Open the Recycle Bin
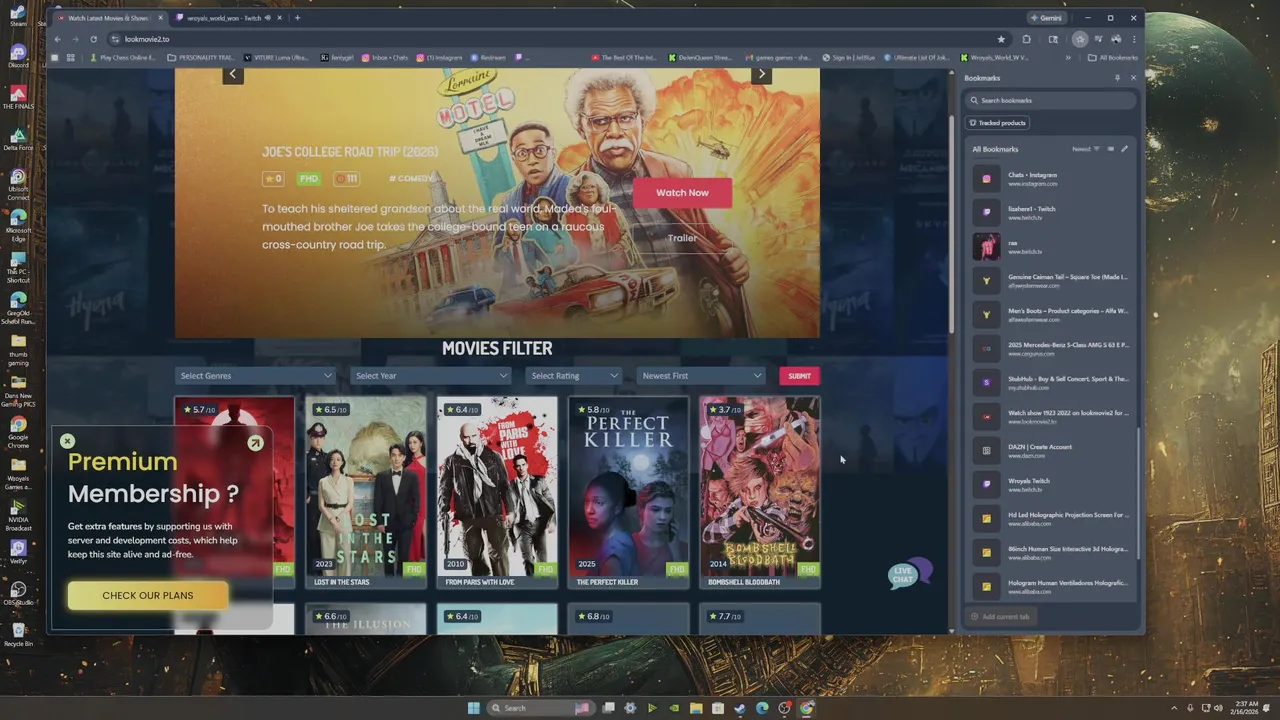Image resolution: width=1280 pixels, height=720 pixels. coord(18,634)
